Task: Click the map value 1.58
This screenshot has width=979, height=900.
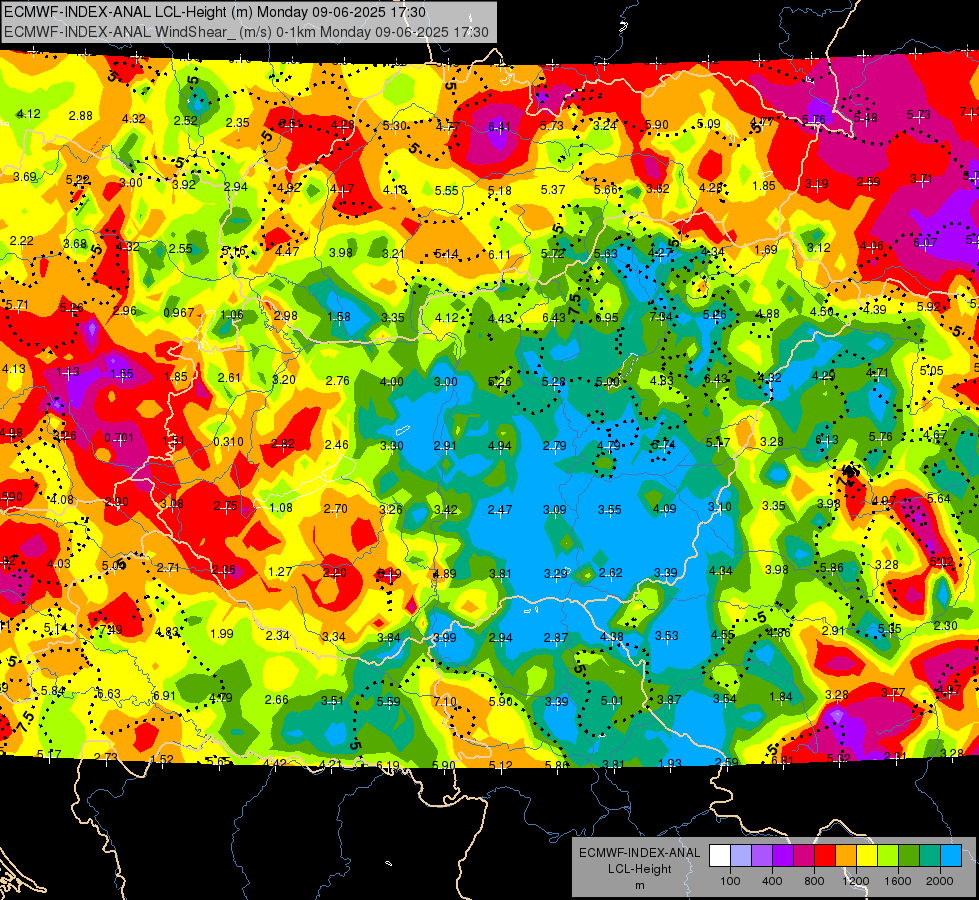Action: pyautogui.click(x=338, y=317)
